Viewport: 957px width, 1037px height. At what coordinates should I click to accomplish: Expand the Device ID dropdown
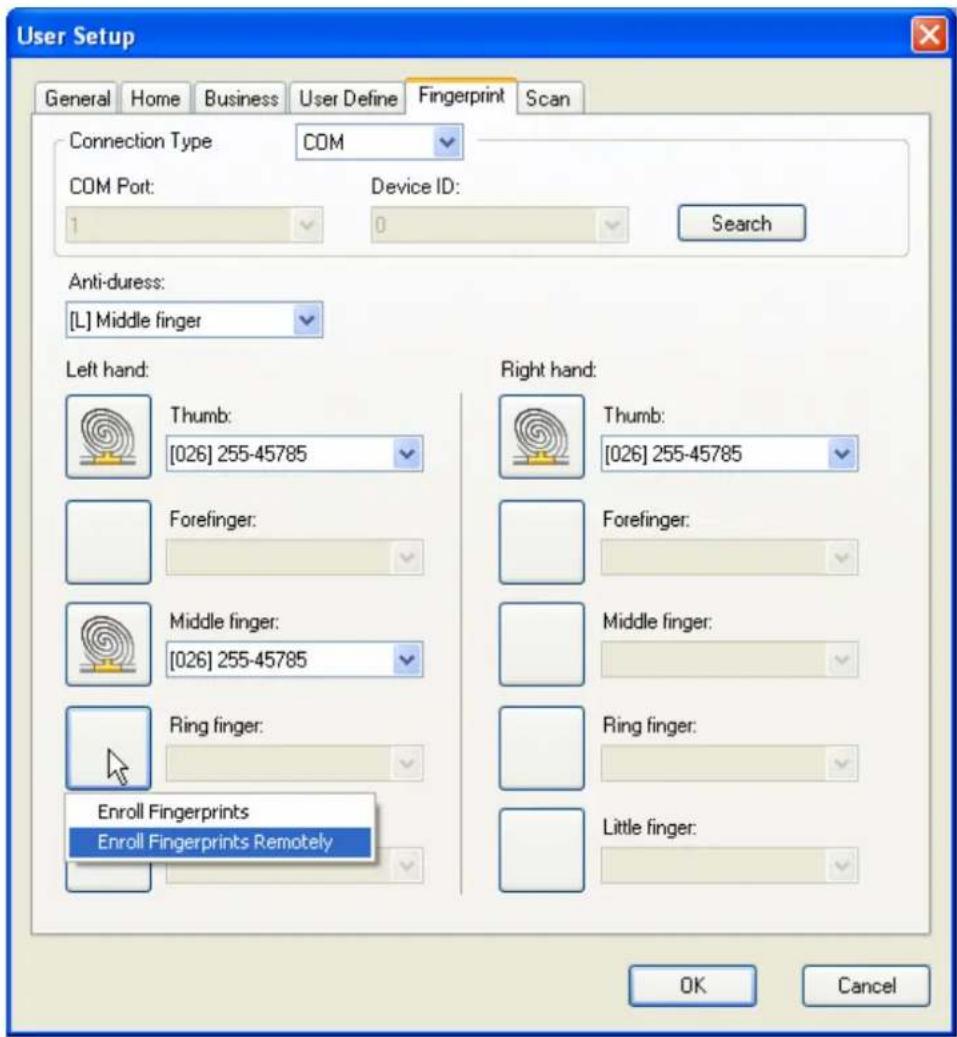499,225
